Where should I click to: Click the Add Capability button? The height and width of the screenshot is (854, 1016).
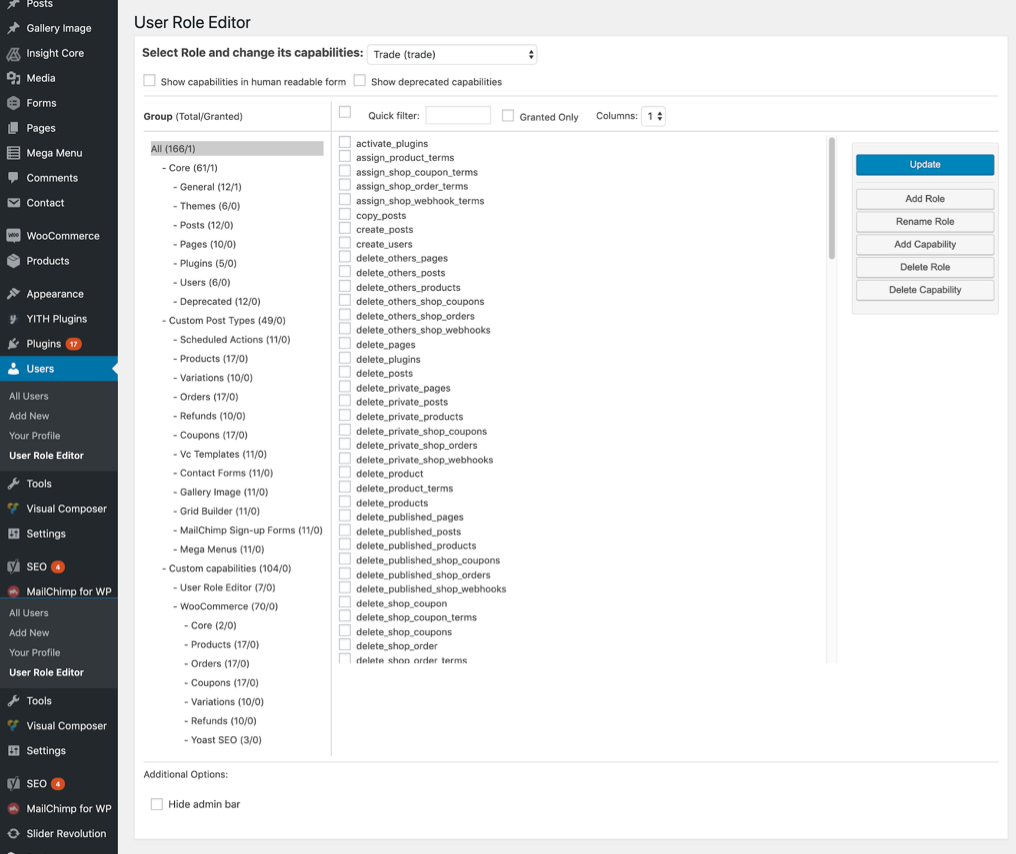925,244
